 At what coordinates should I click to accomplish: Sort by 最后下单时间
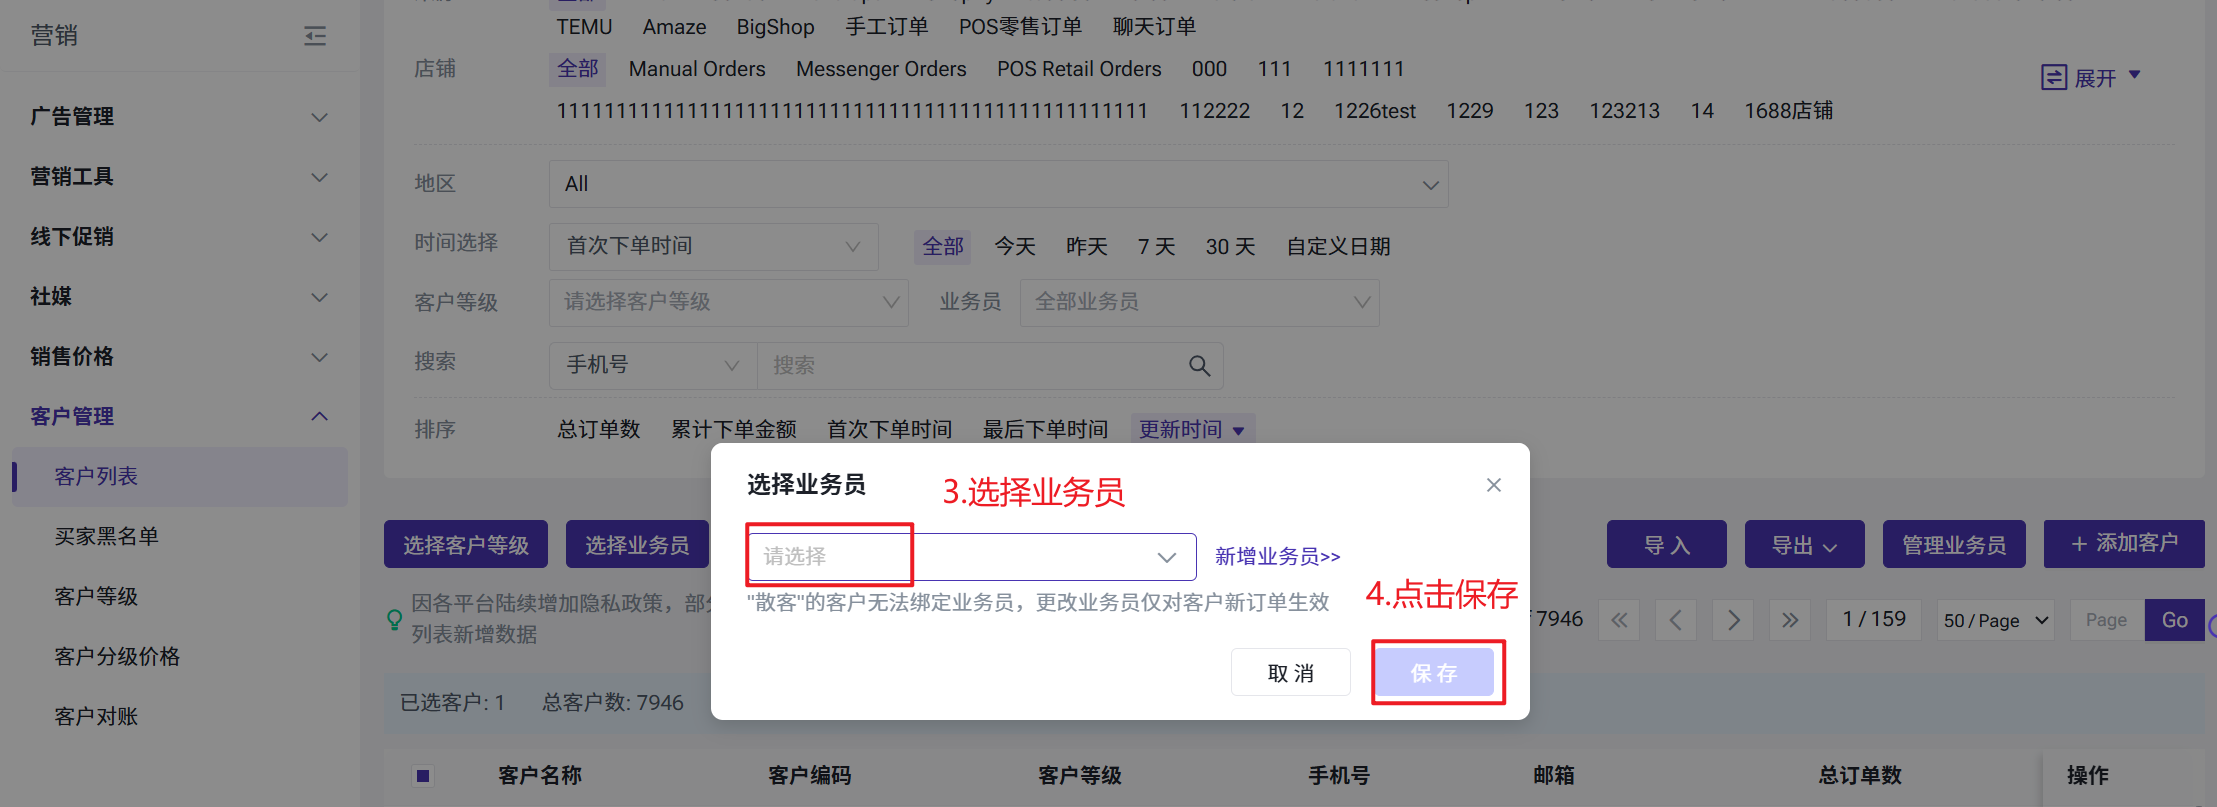click(x=1046, y=430)
